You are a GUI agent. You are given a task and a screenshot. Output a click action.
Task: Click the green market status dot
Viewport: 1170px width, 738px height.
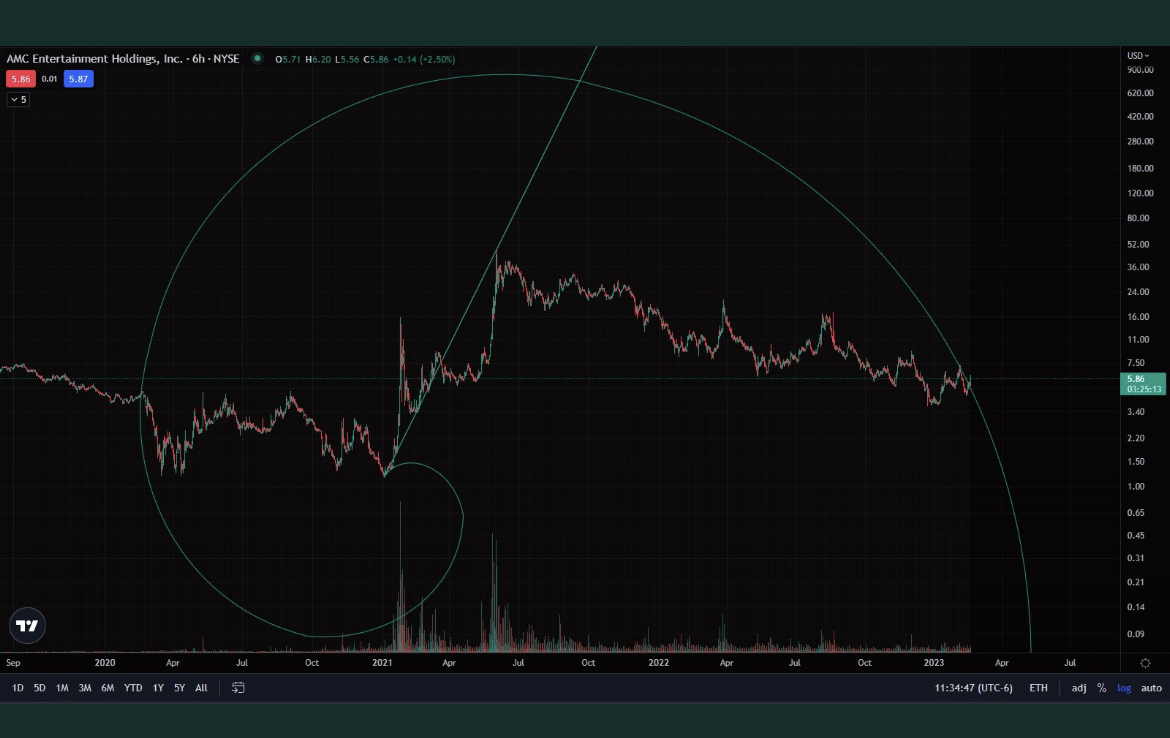(256, 59)
